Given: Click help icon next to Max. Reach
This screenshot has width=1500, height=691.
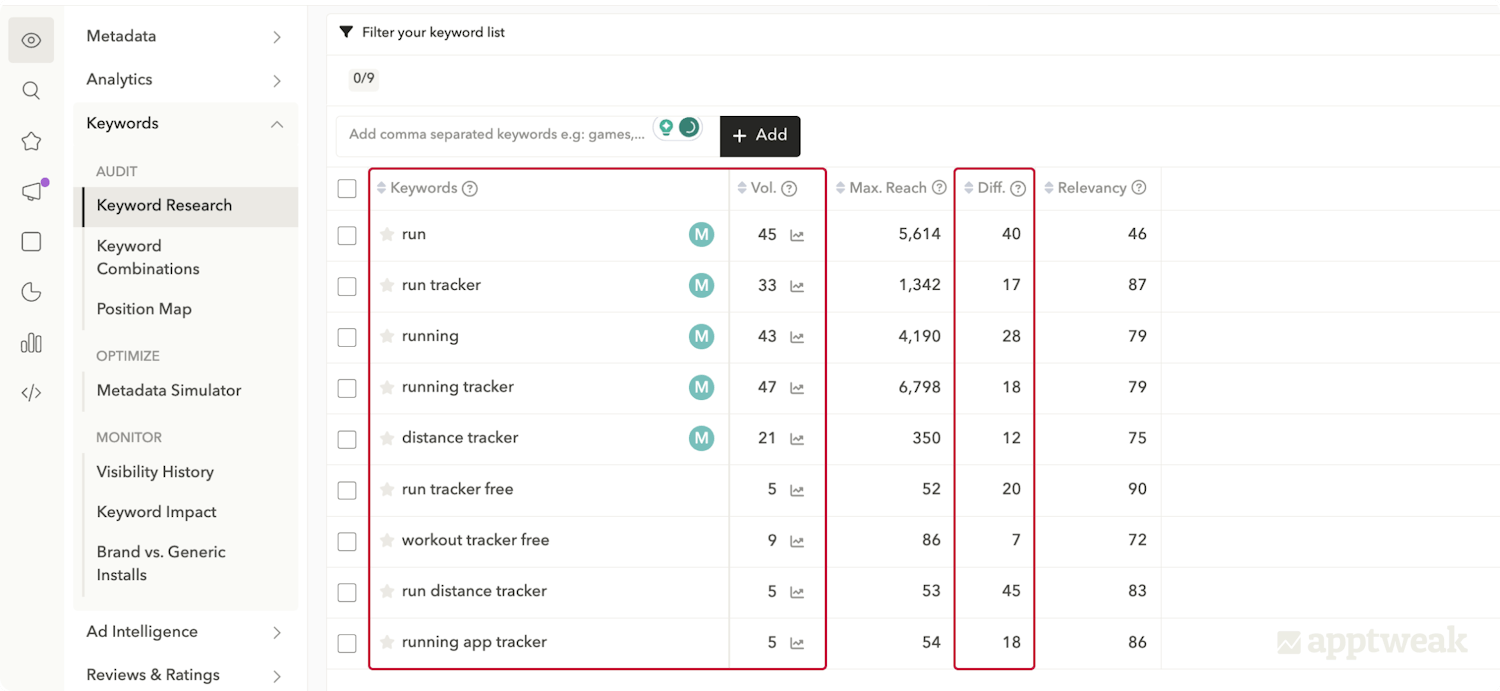Looking at the screenshot, I should point(939,188).
